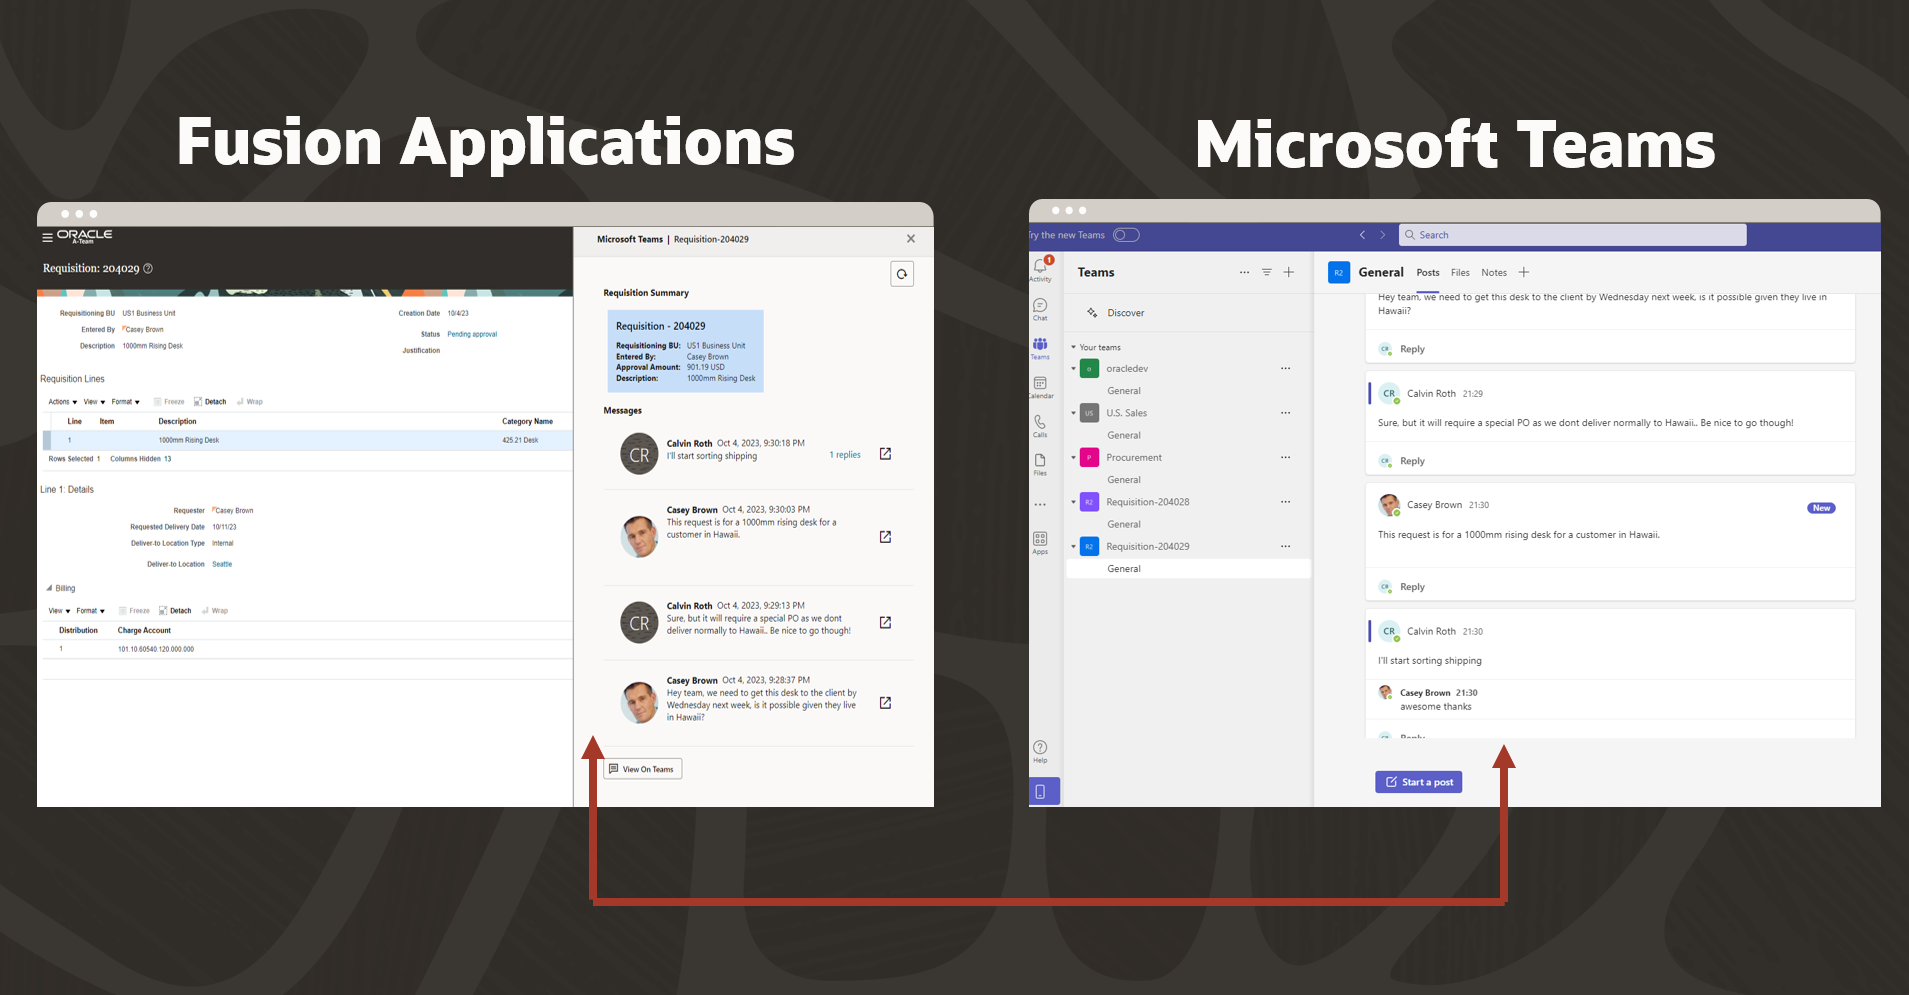Open the Actions dropdown in Requisition Lines
Screen dimensions: 1909x995
(62, 402)
